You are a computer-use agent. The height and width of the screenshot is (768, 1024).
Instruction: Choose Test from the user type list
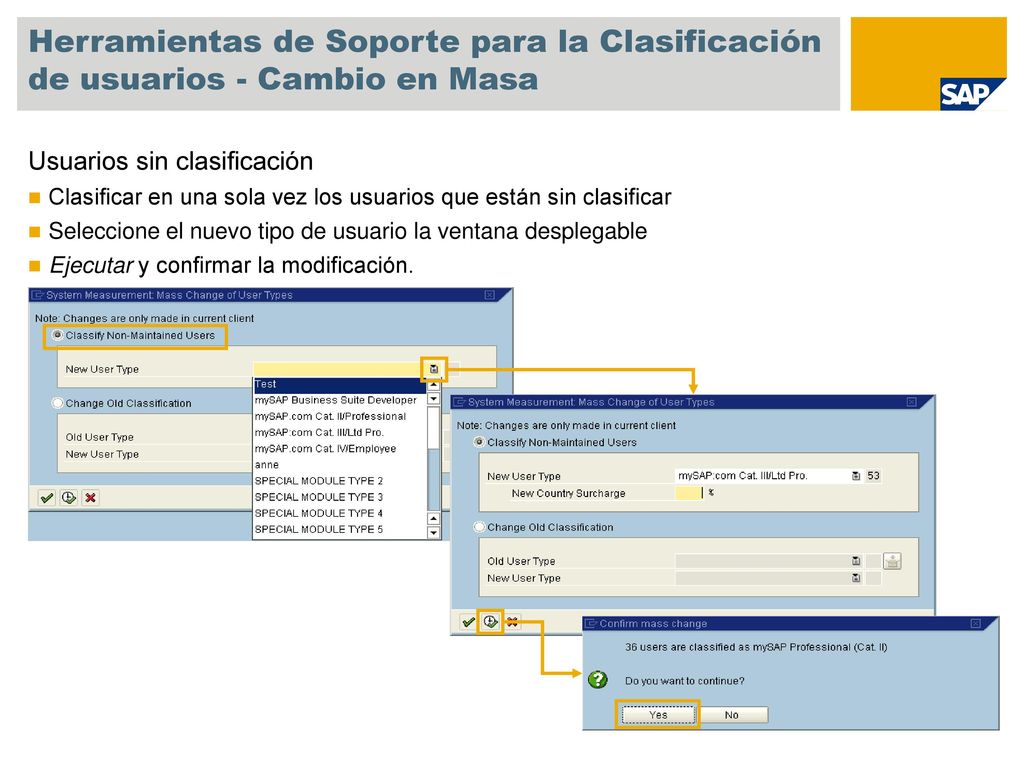click(x=340, y=384)
